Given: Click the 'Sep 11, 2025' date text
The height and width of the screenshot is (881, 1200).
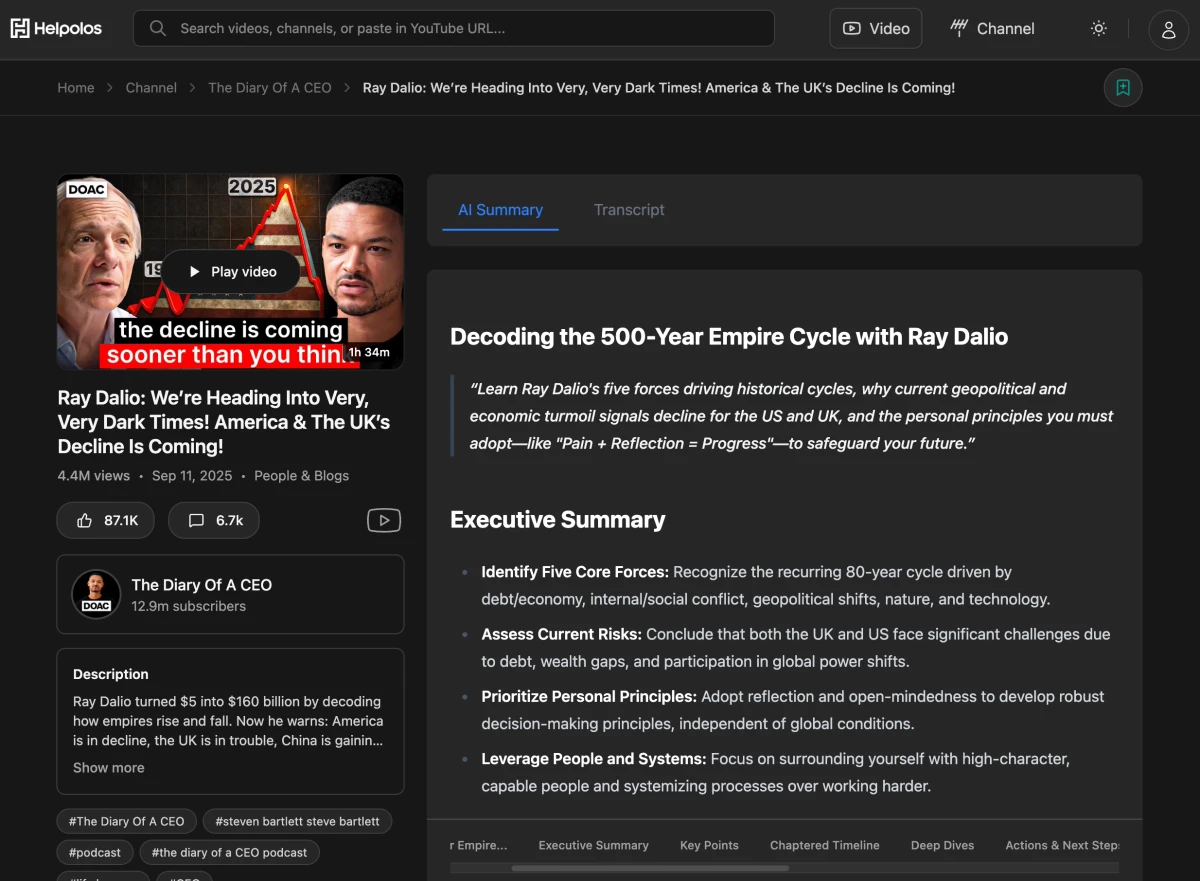Looking at the screenshot, I should [x=192, y=476].
